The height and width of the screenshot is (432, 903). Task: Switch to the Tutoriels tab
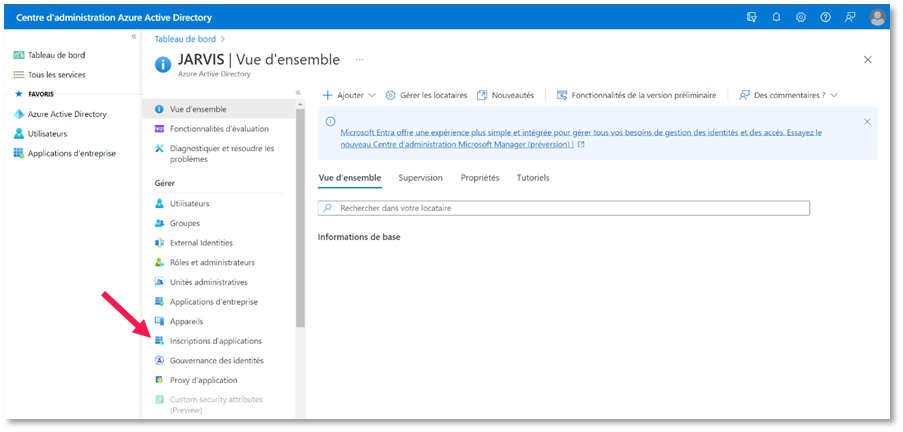pos(533,178)
